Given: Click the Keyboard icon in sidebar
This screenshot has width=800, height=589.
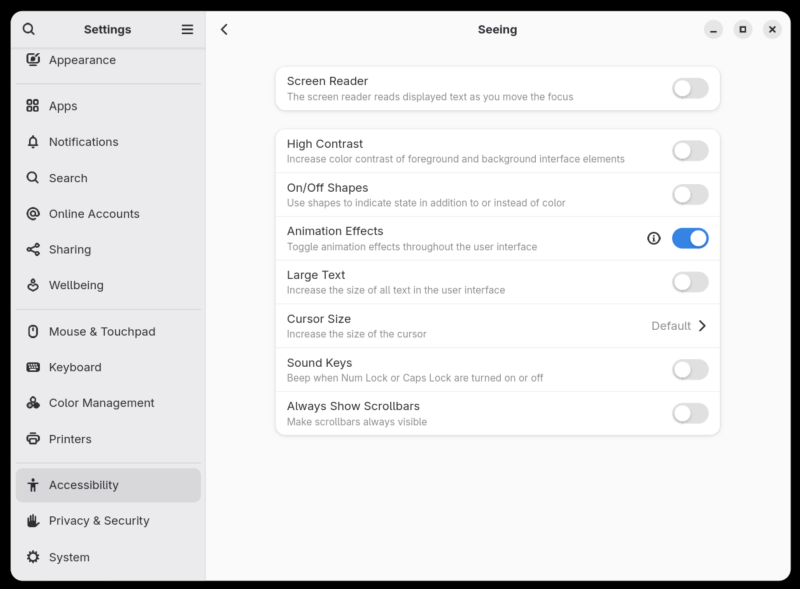Looking at the screenshot, I should point(33,367).
